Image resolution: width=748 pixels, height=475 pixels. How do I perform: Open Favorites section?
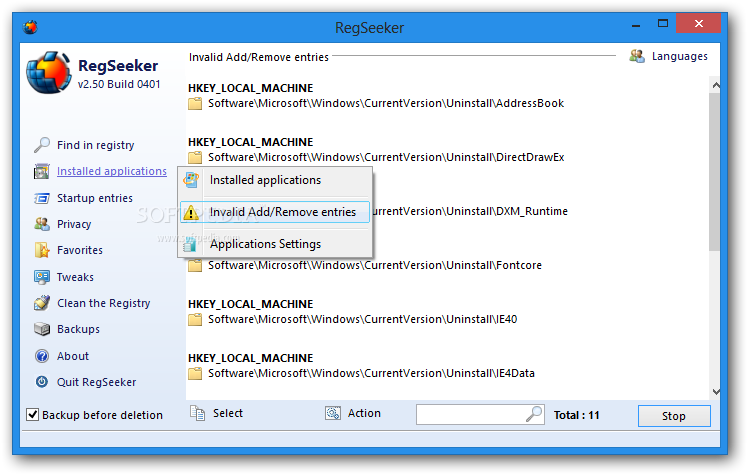click(80, 250)
